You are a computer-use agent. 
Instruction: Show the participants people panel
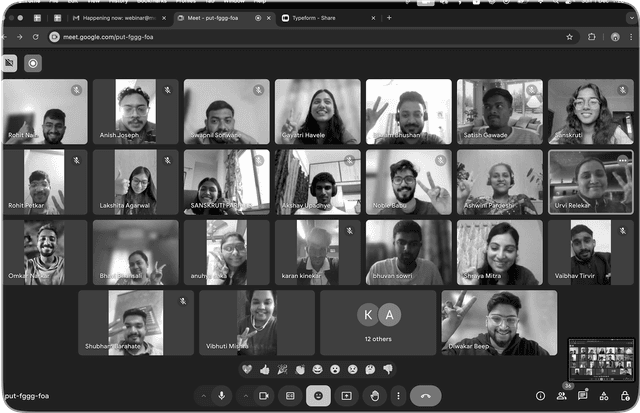561,396
